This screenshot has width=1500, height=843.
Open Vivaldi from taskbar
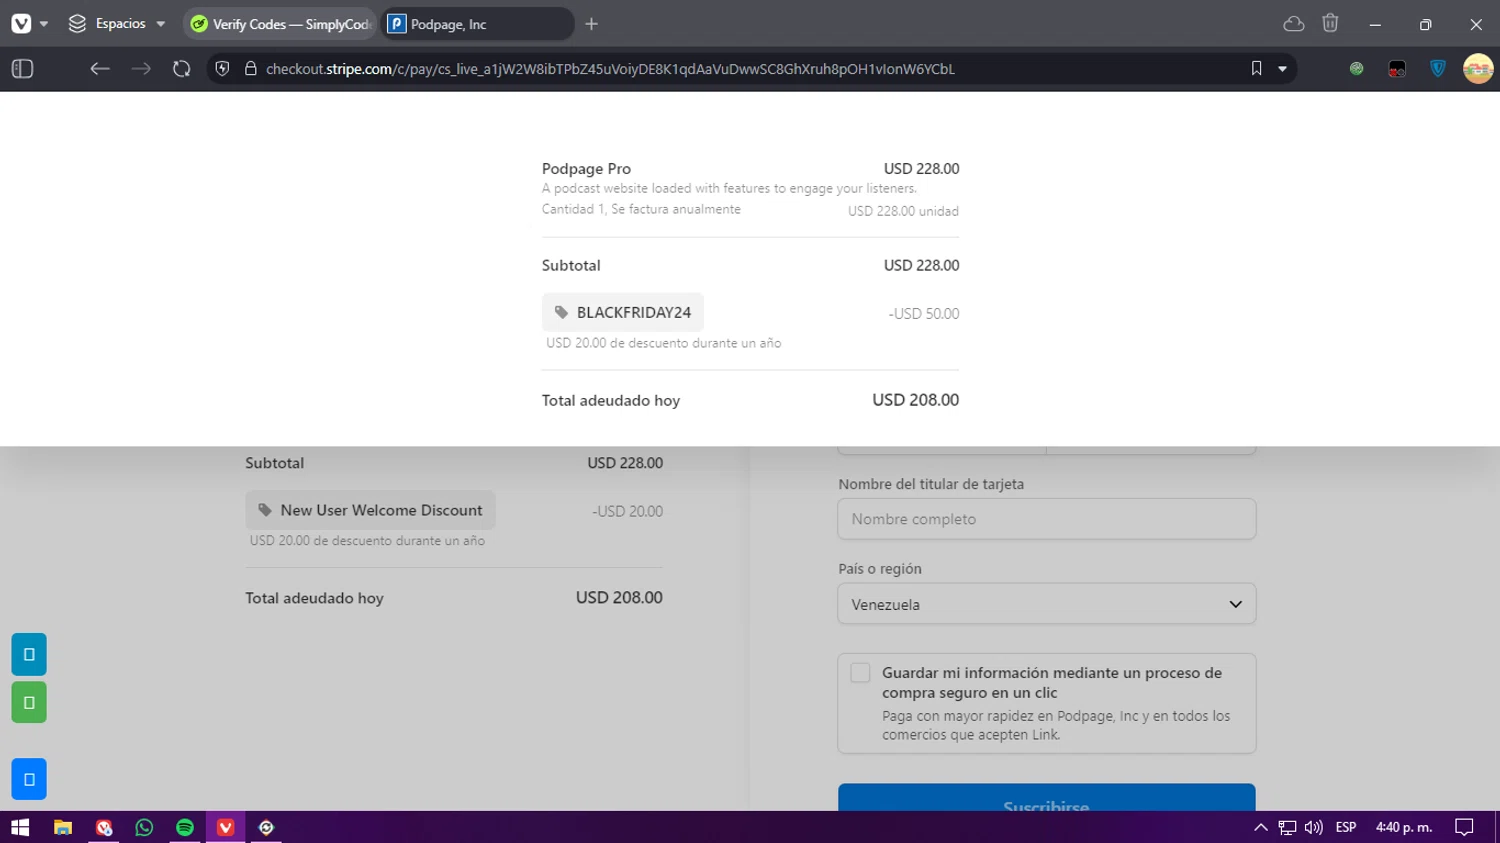click(x=225, y=827)
